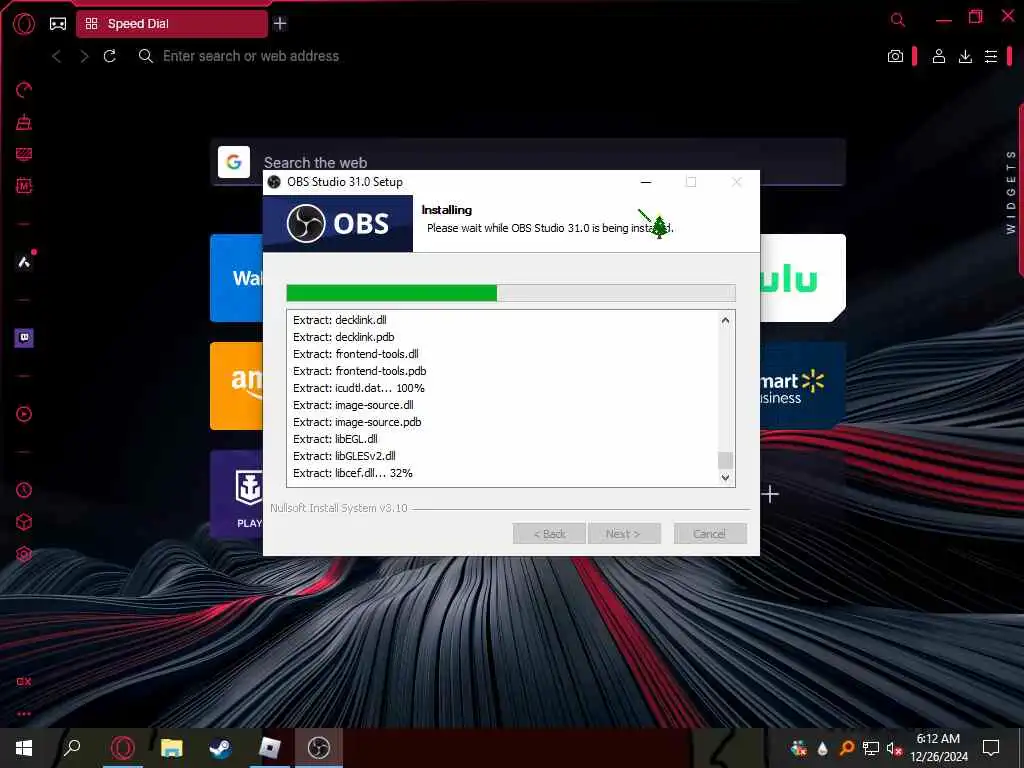This screenshot has width=1024, height=768.
Task: Click the orange magnifier tray icon
Action: point(846,748)
